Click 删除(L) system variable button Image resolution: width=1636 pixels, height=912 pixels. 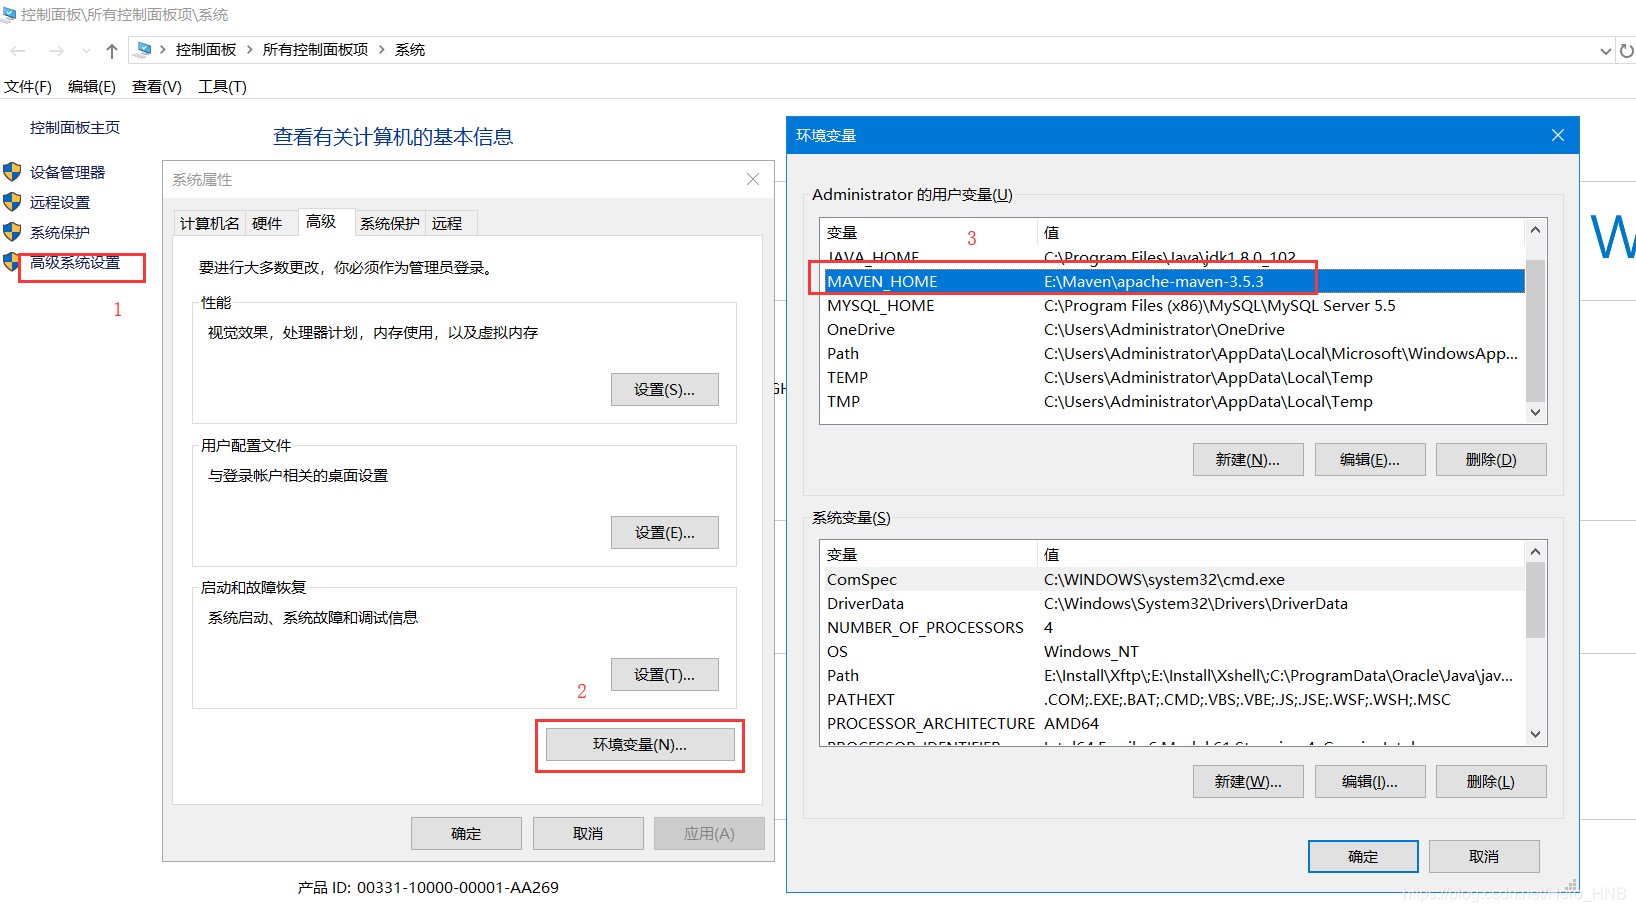coord(1491,782)
